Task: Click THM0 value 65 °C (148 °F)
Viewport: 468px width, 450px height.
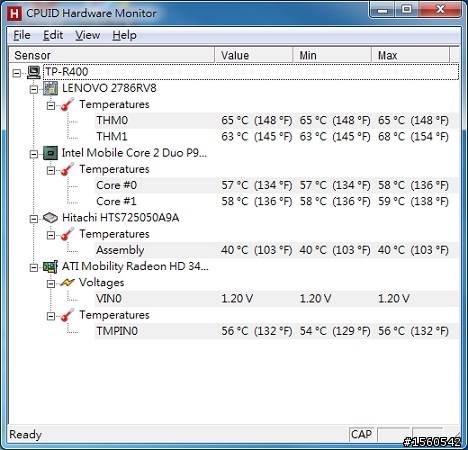Action: tap(256, 120)
